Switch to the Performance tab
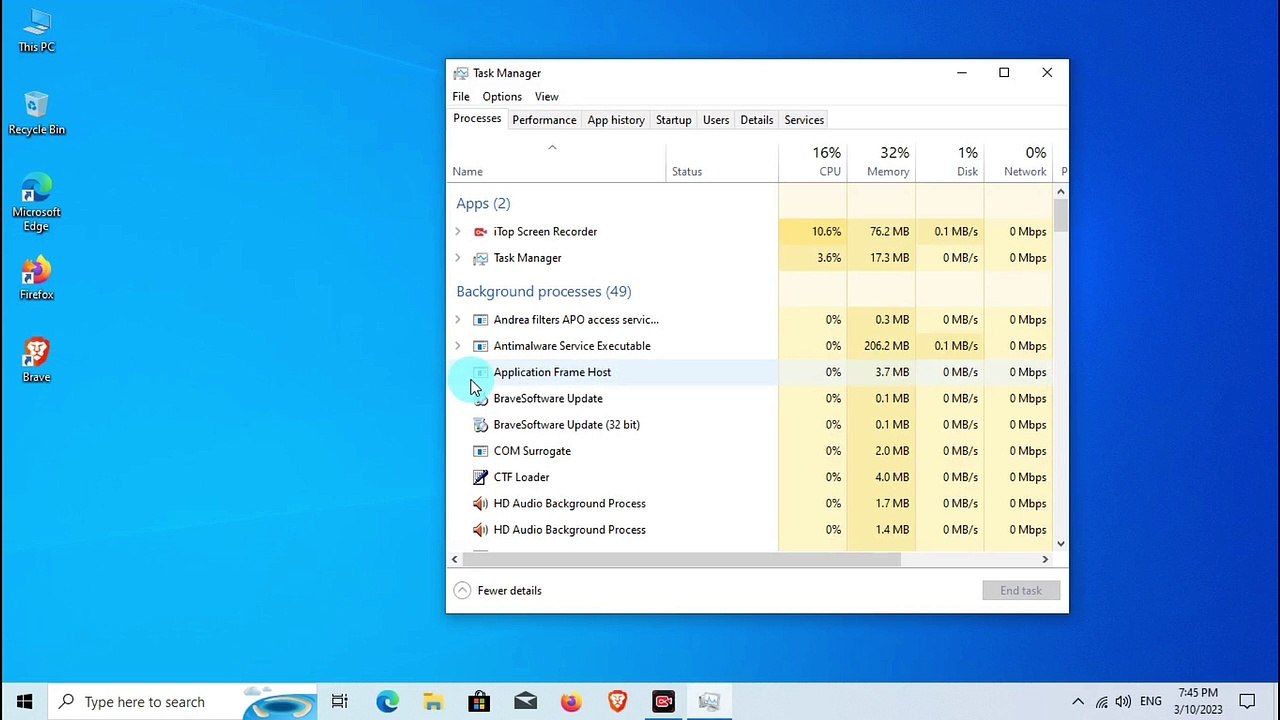The width and height of the screenshot is (1280, 720). [x=544, y=120]
